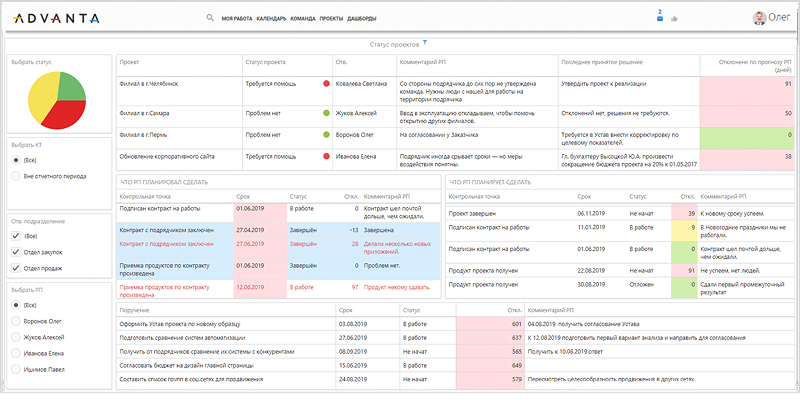This screenshot has width=800, height=400.
Task: Click green status dot for Филиал в г.Самара
Action: click(x=326, y=113)
